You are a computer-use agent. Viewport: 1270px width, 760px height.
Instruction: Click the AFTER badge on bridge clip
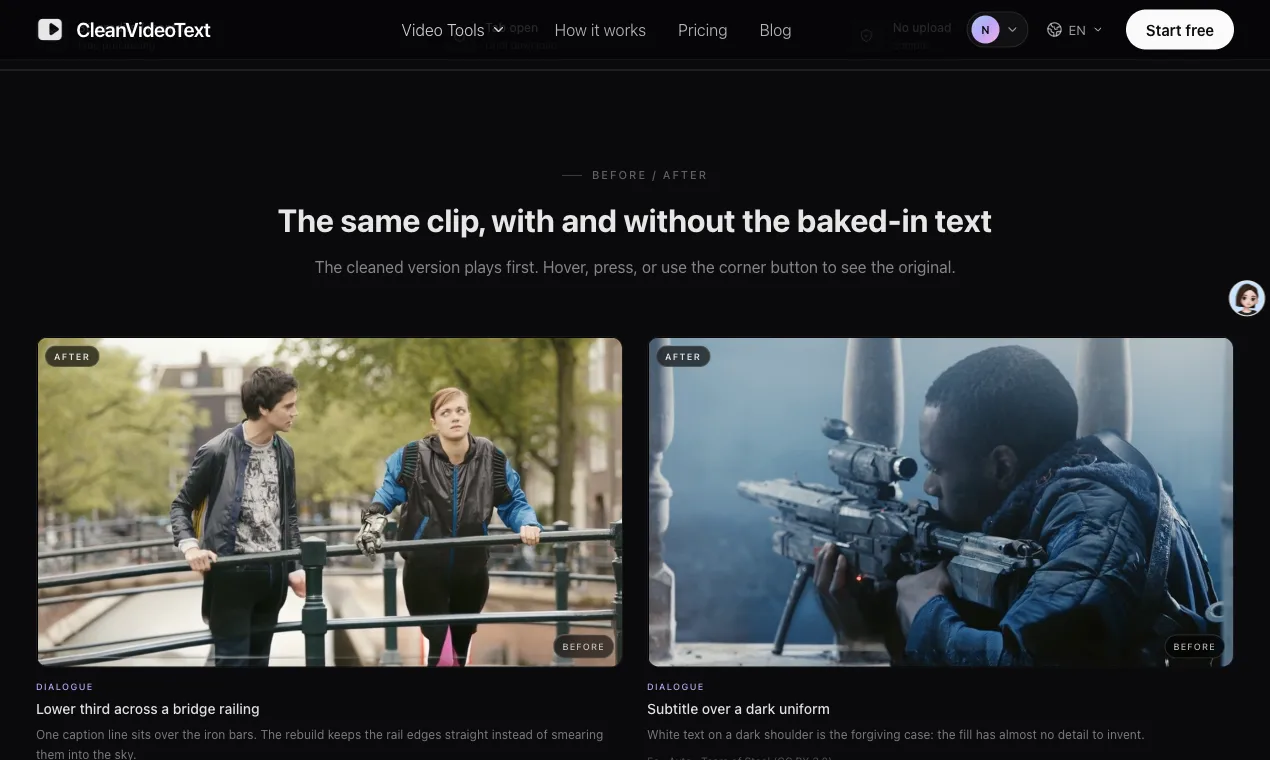[x=72, y=356]
